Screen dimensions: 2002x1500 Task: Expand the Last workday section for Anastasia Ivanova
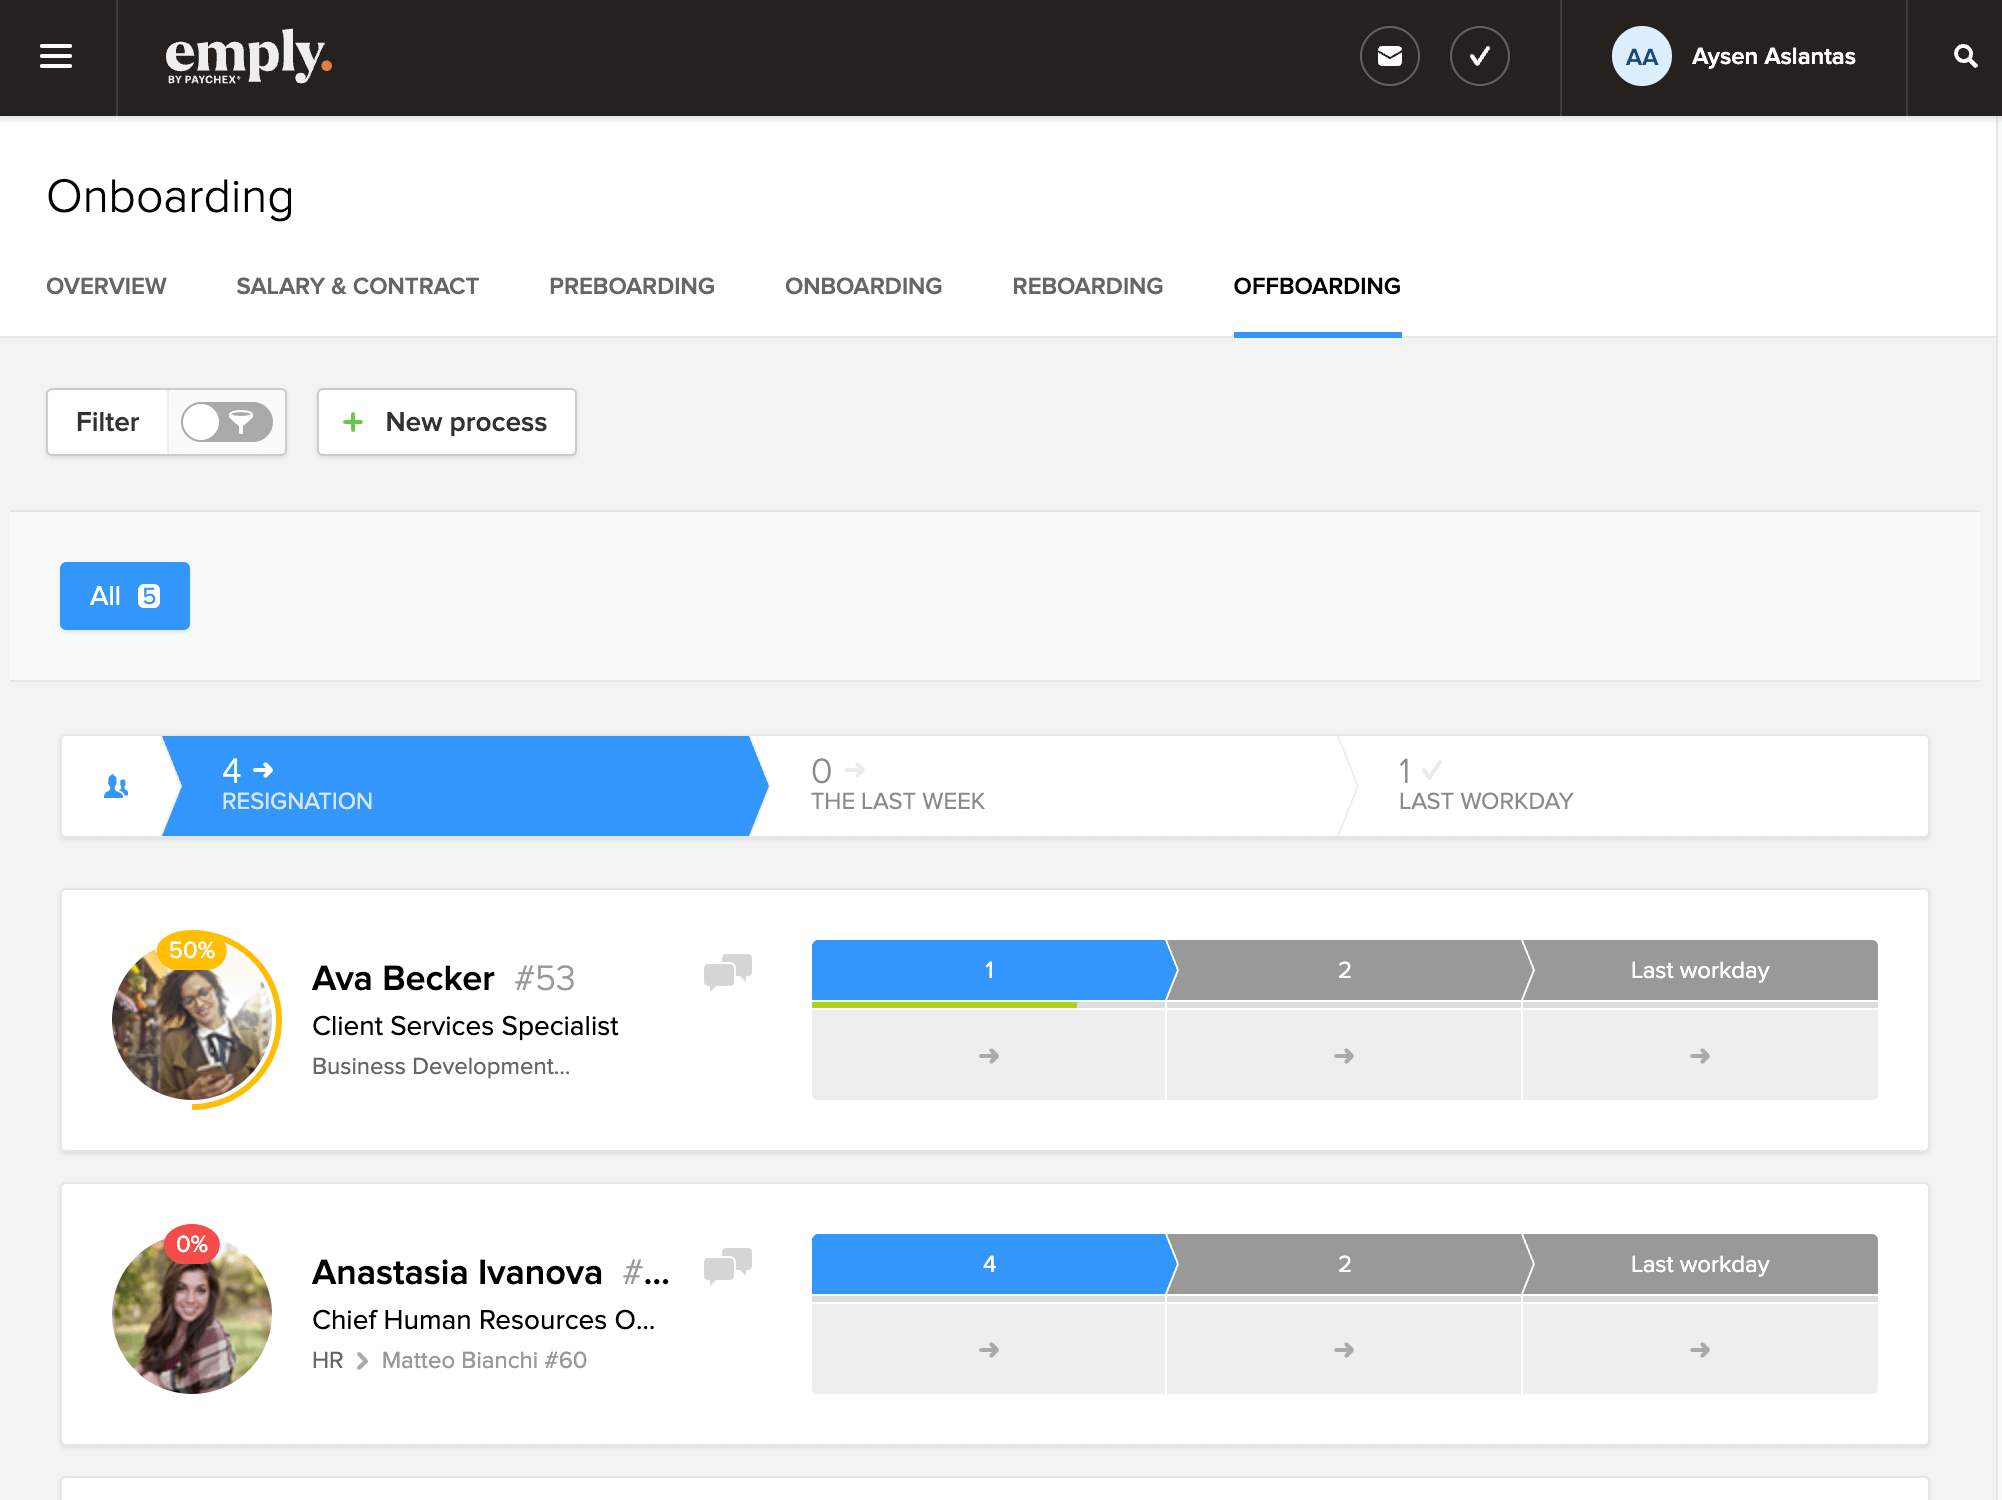tap(1699, 1348)
